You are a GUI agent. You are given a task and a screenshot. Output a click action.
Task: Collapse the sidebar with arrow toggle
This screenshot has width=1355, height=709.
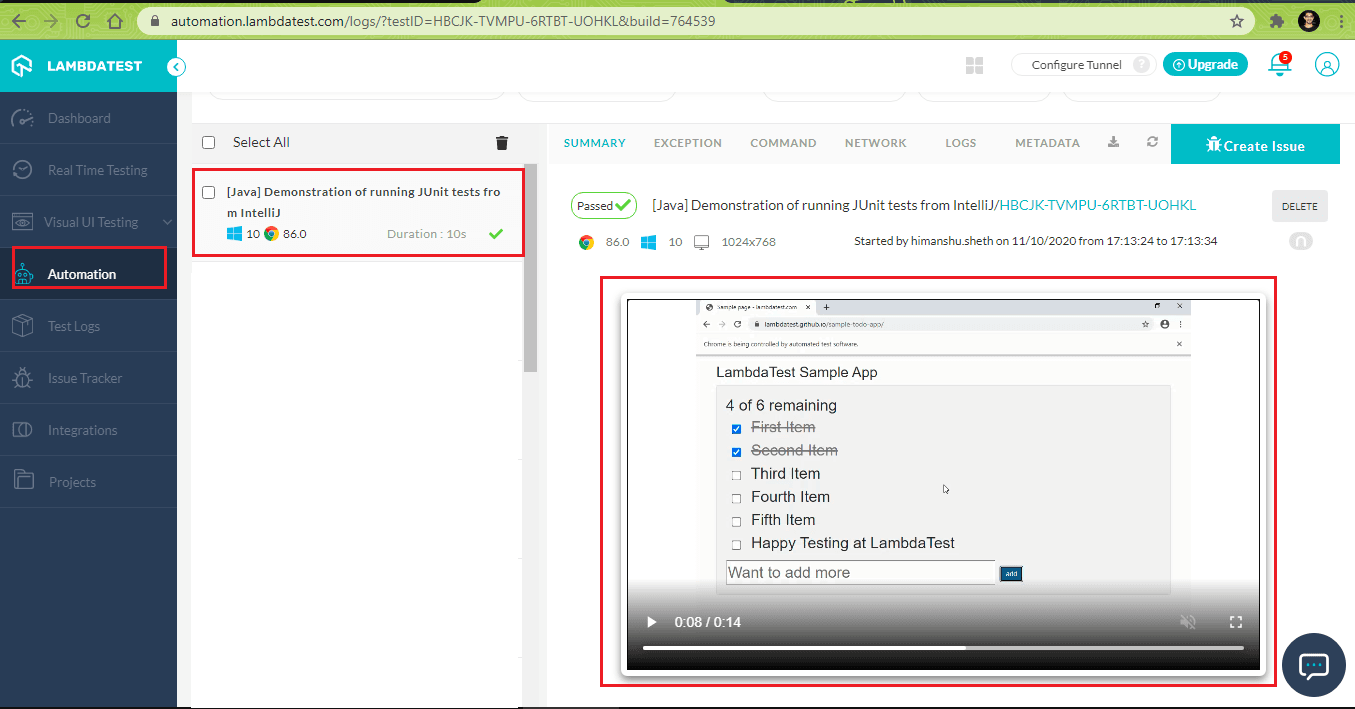[176, 67]
